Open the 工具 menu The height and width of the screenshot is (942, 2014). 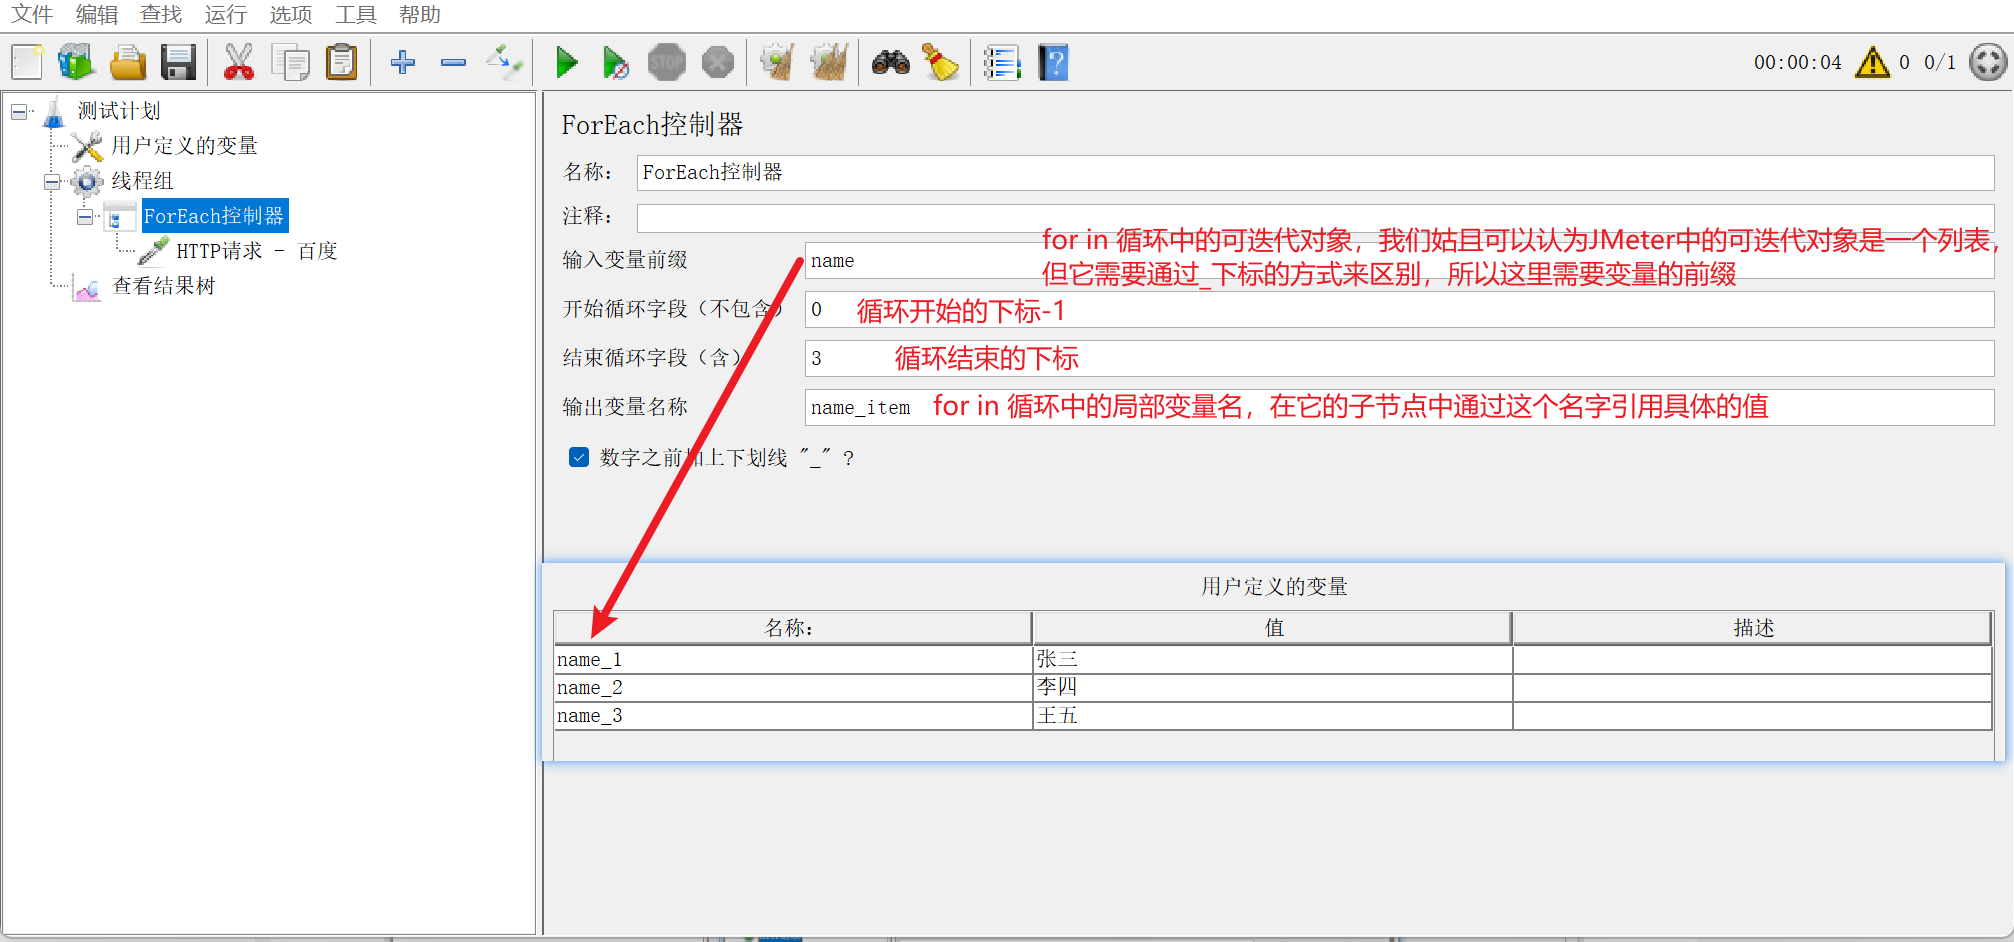pyautogui.click(x=356, y=14)
